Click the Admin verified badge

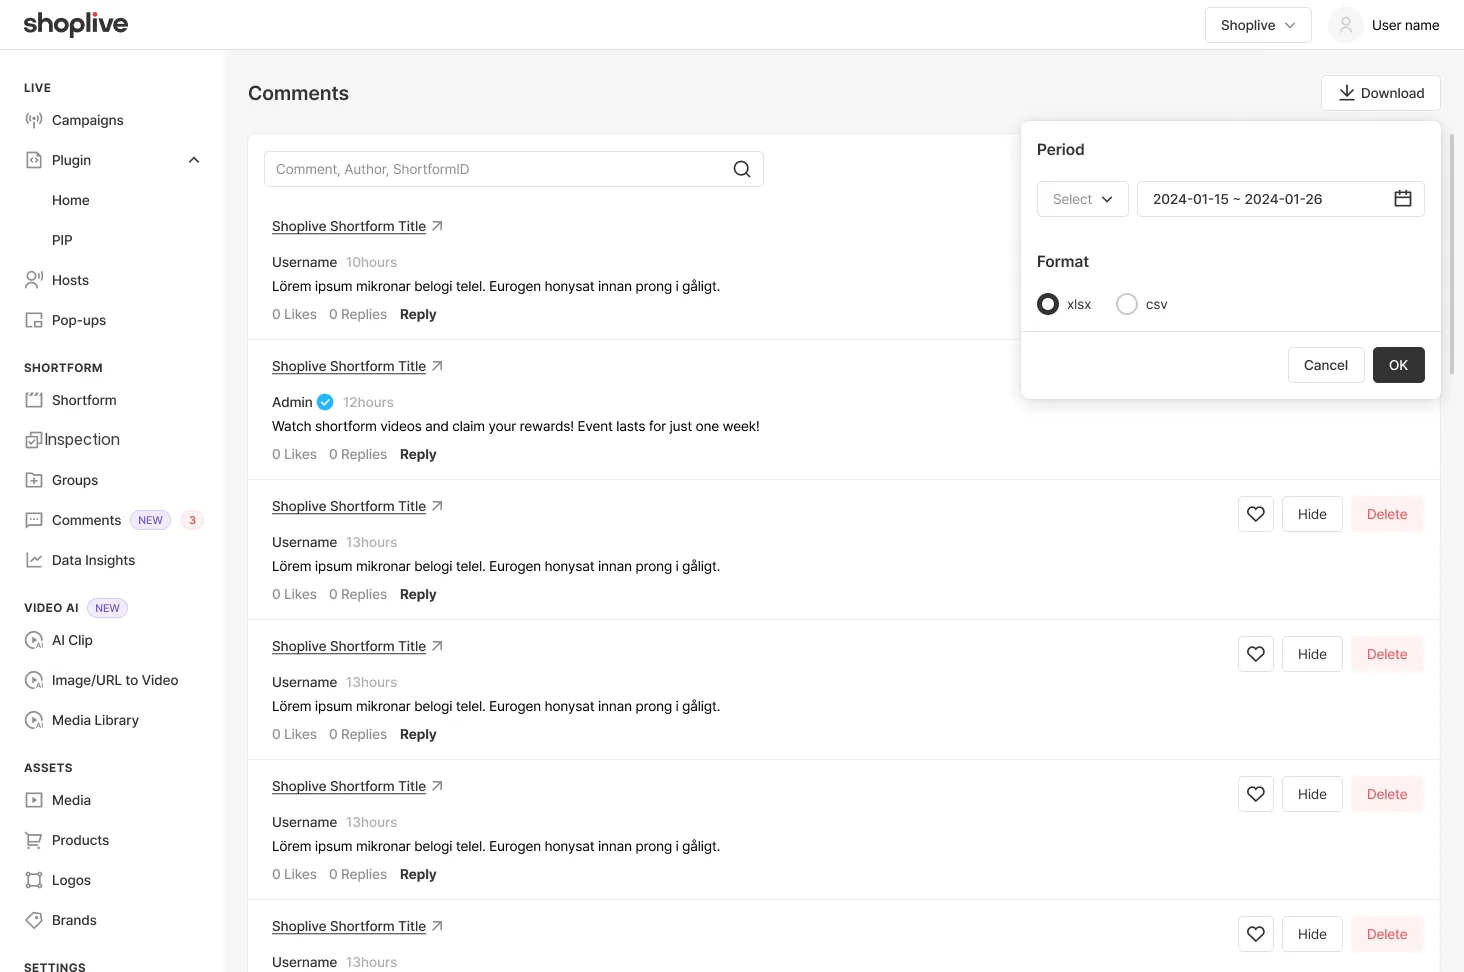point(325,402)
